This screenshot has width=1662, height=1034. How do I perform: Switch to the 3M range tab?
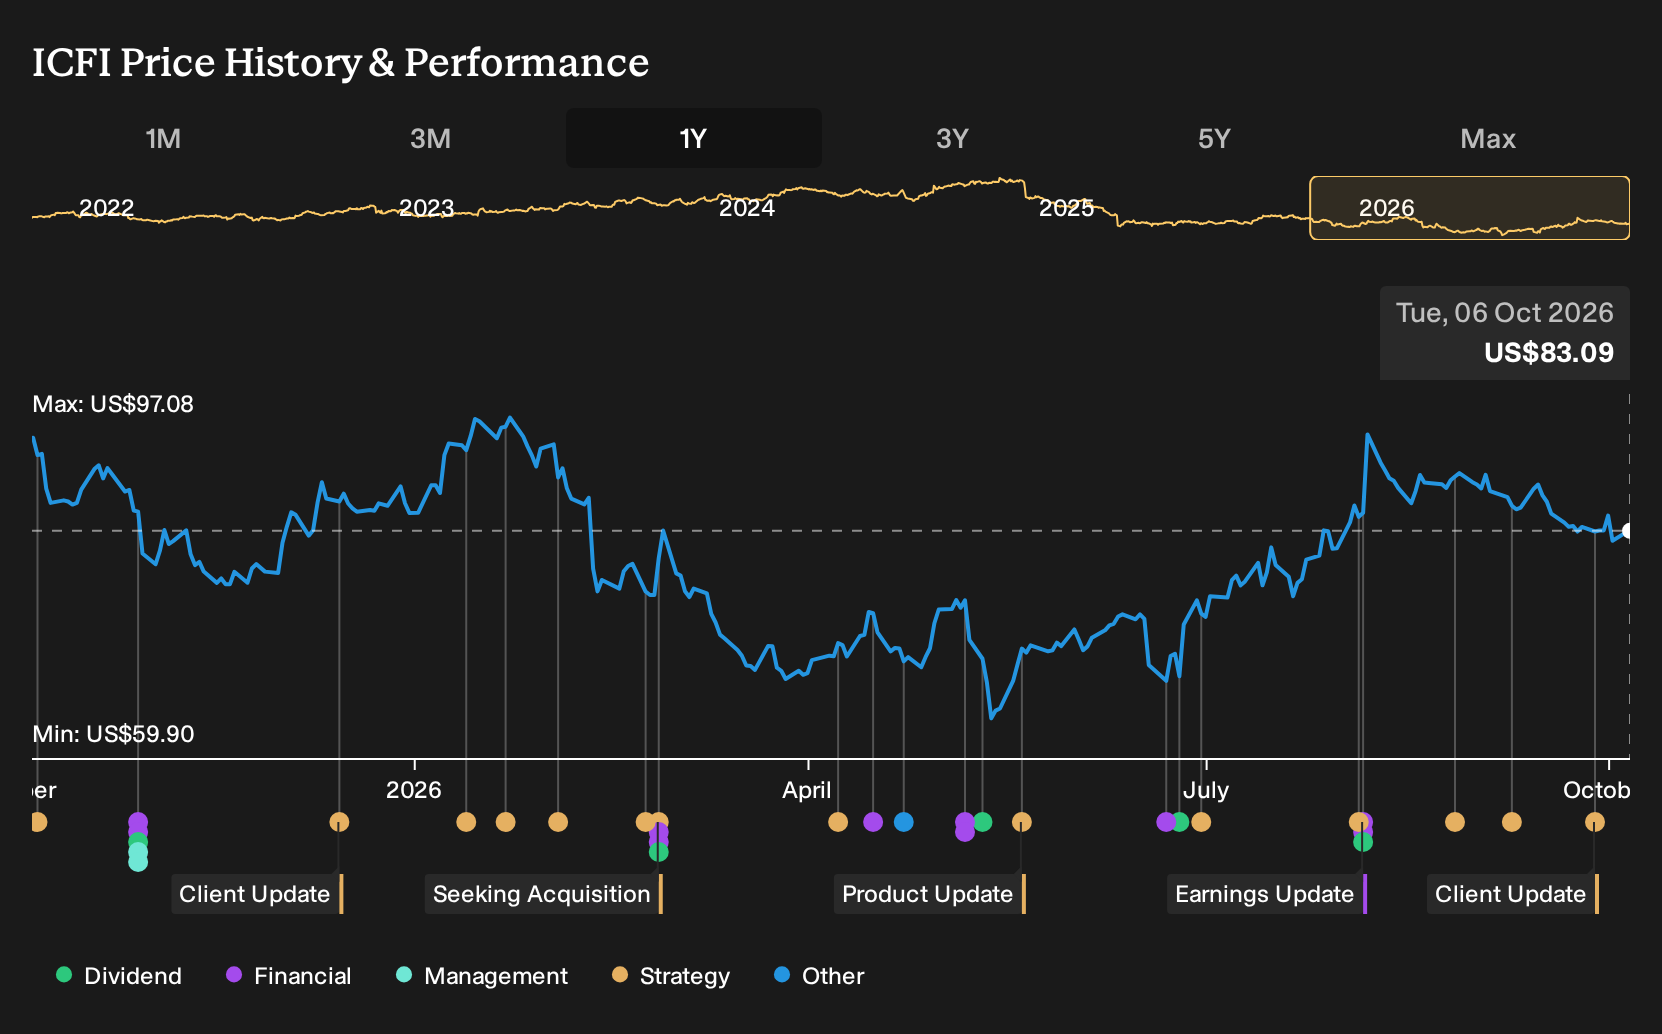pyautogui.click(x=430, y=138)
